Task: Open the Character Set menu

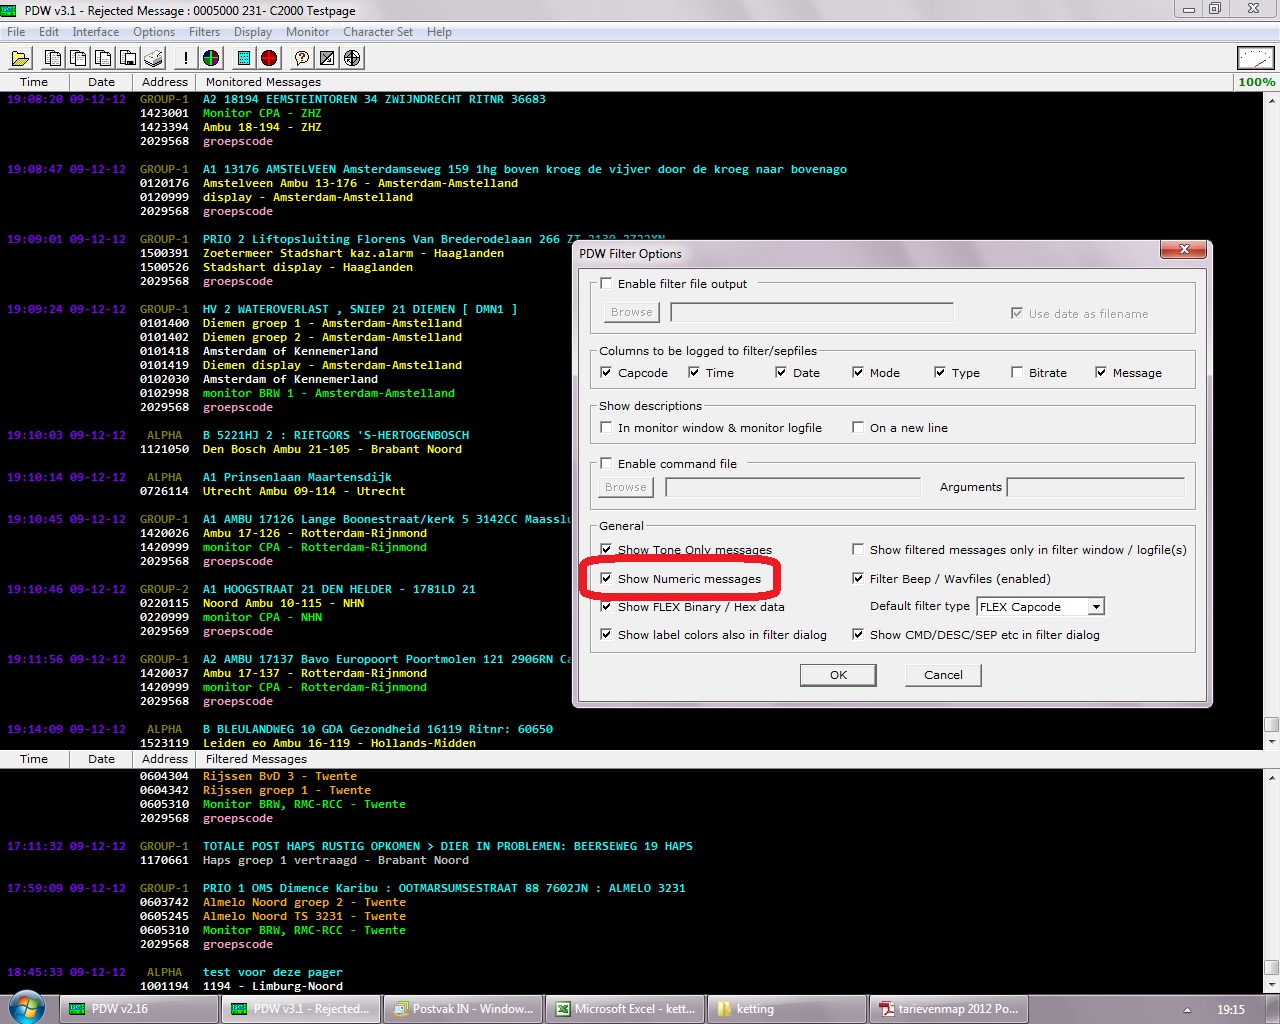Action: point(377,32)
